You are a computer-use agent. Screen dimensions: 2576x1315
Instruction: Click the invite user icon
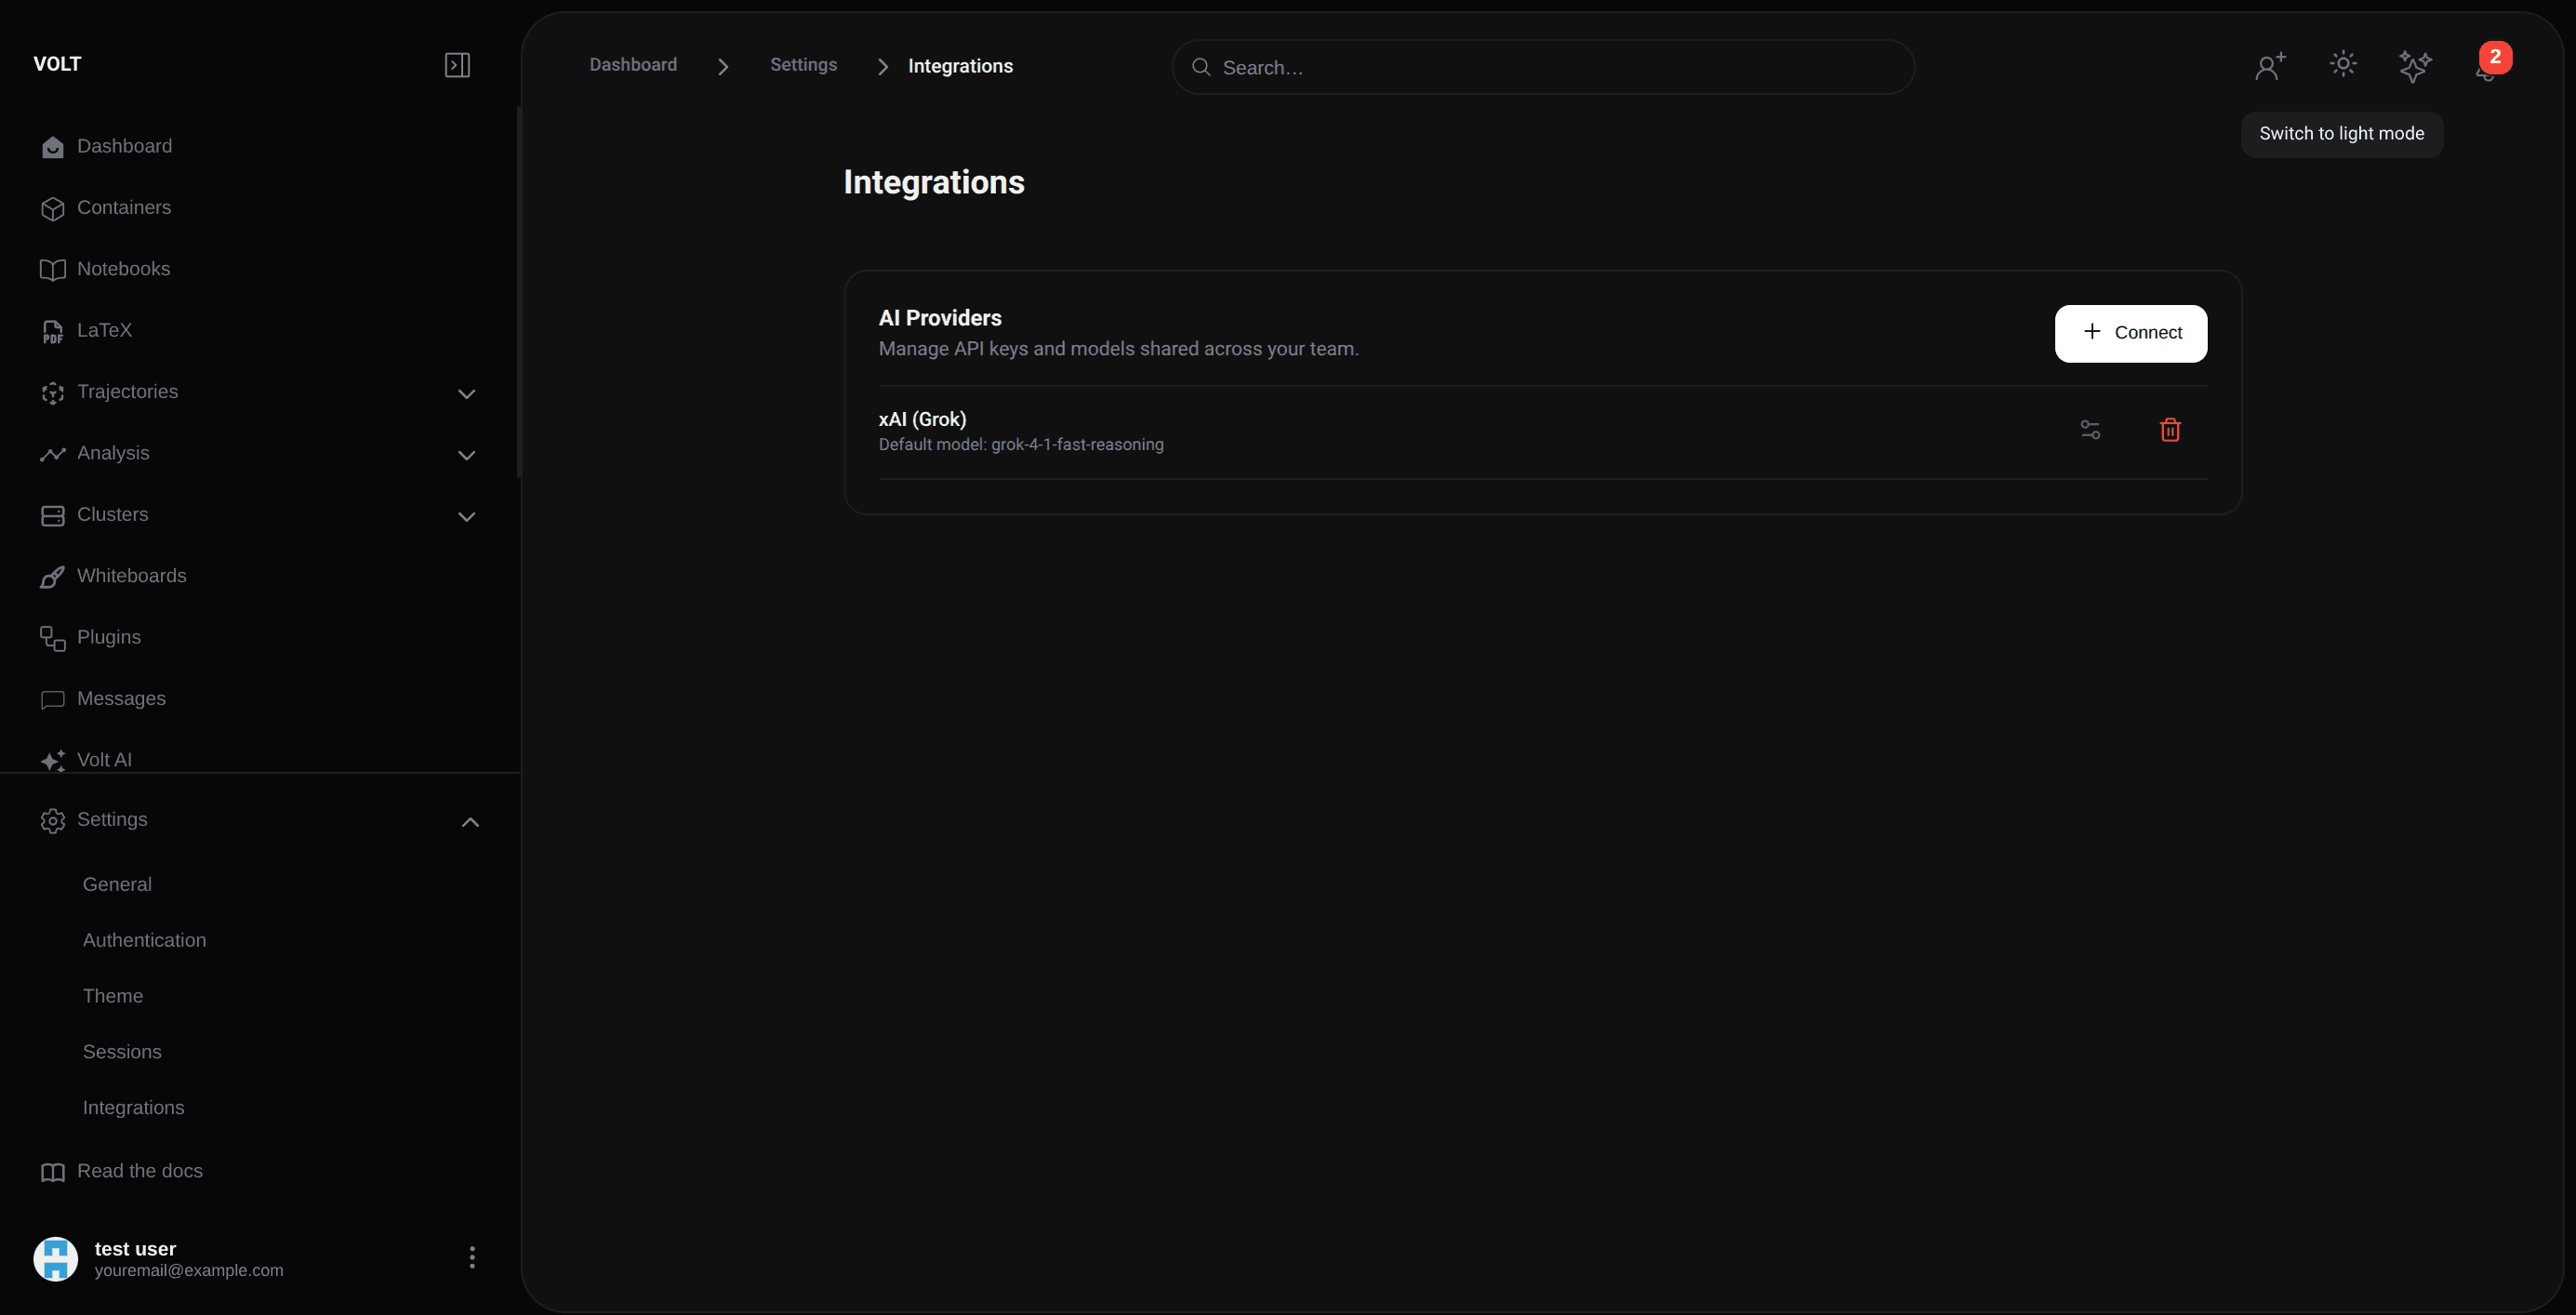coord(2270,66)
